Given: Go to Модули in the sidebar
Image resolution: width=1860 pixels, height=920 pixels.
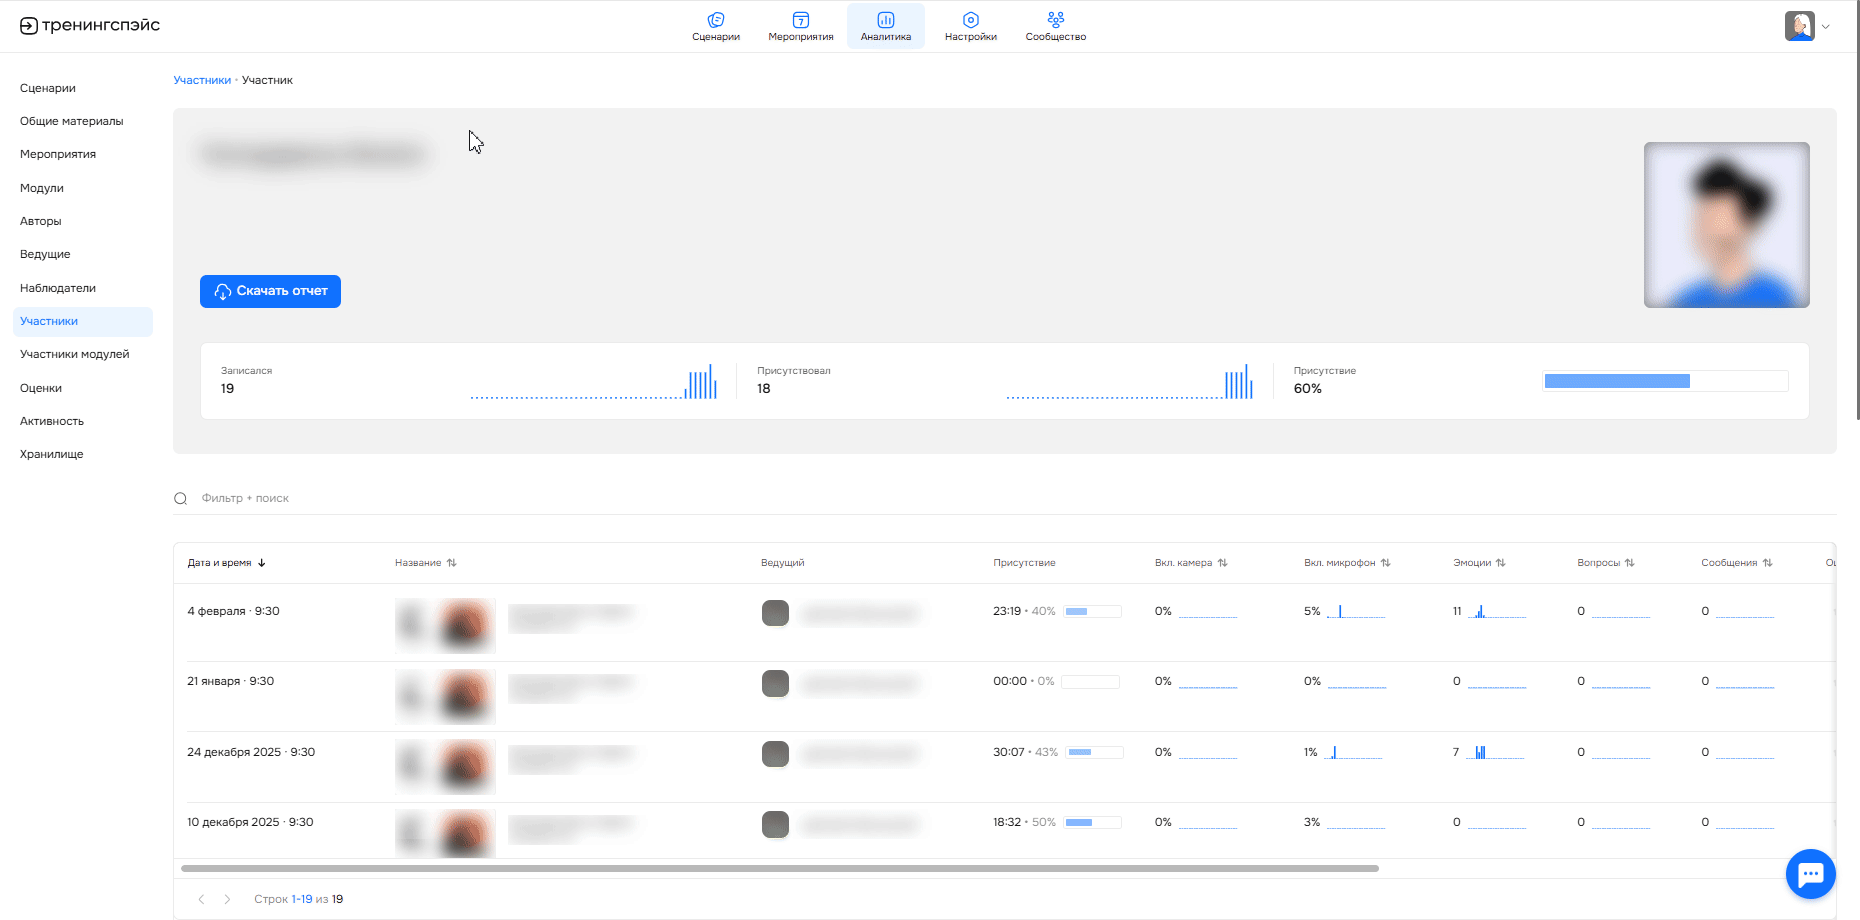Looking at the screenshot, I should (42, 188).
